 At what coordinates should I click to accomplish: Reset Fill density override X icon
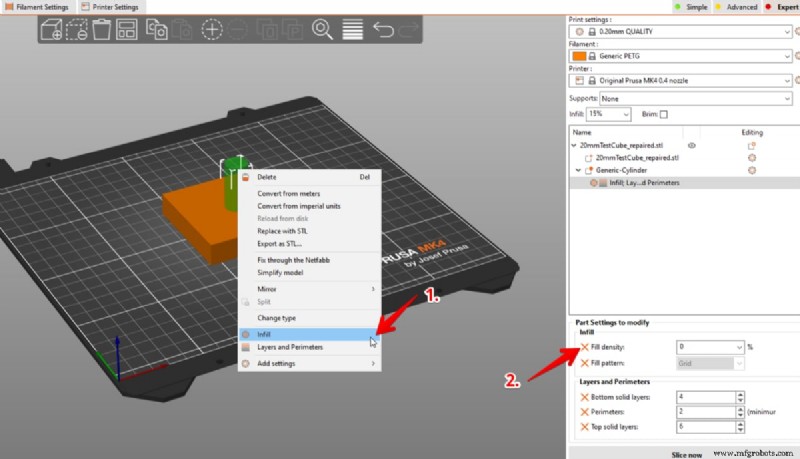585,347
